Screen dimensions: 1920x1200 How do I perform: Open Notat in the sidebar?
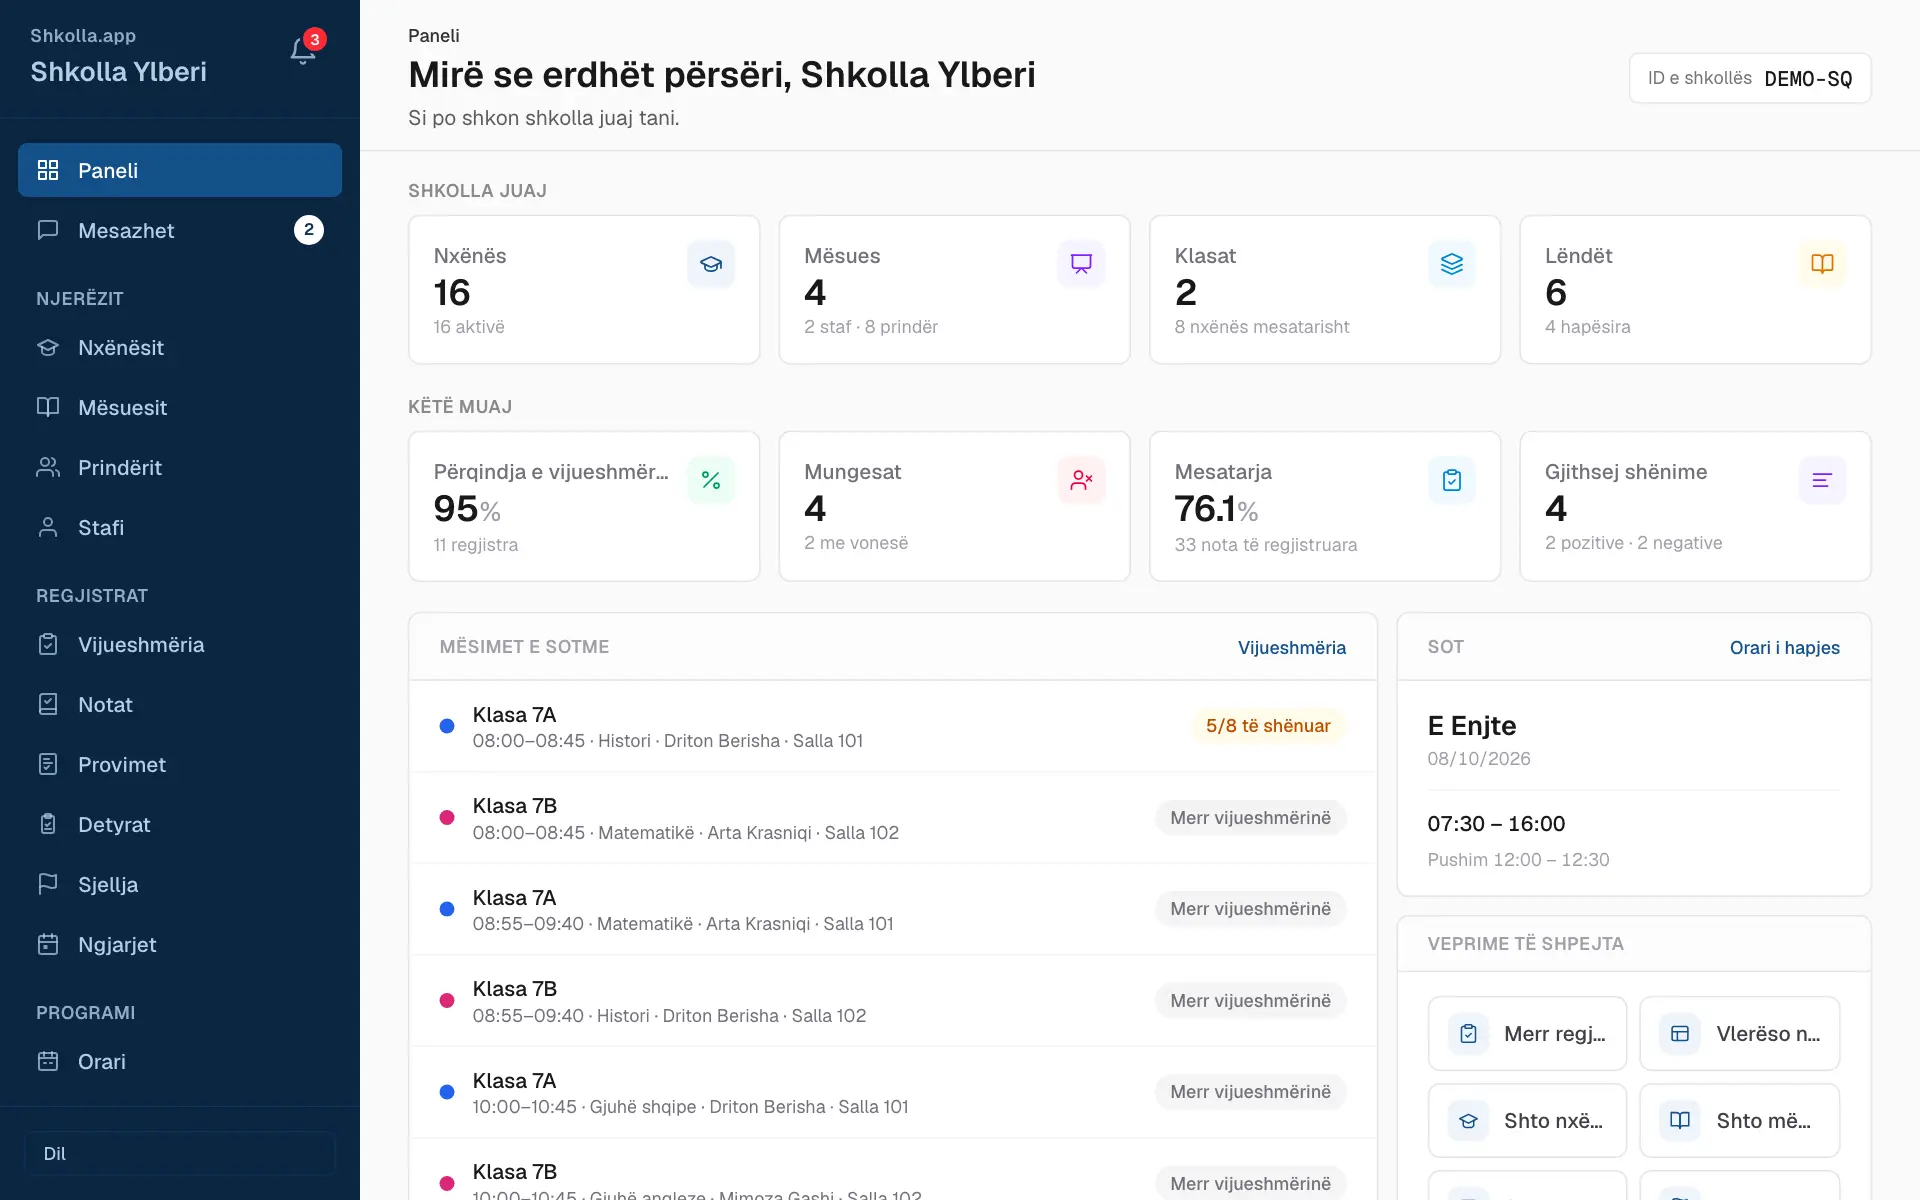pyautogui.click(x=180, y=704)
